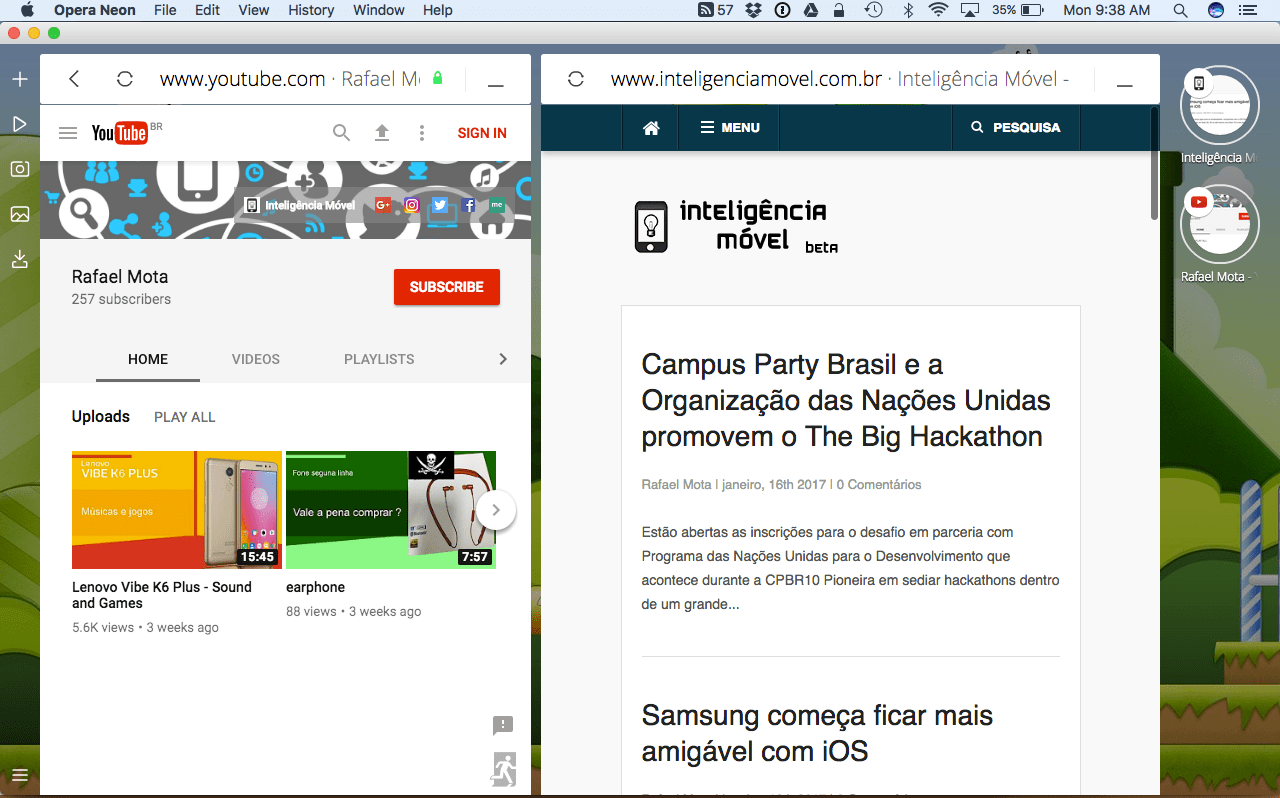This screenshot has width=1280, height=798.
Task: Open the MENU dropdown on Inteligência Móvel
Action: tap(730, 128)
